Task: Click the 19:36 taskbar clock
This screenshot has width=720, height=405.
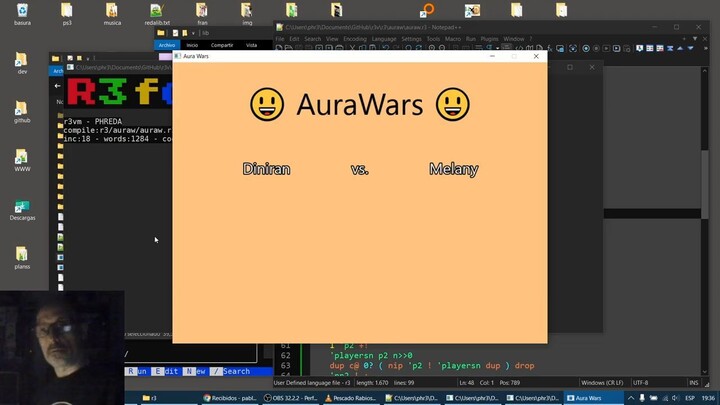Action: click(708, 398)
